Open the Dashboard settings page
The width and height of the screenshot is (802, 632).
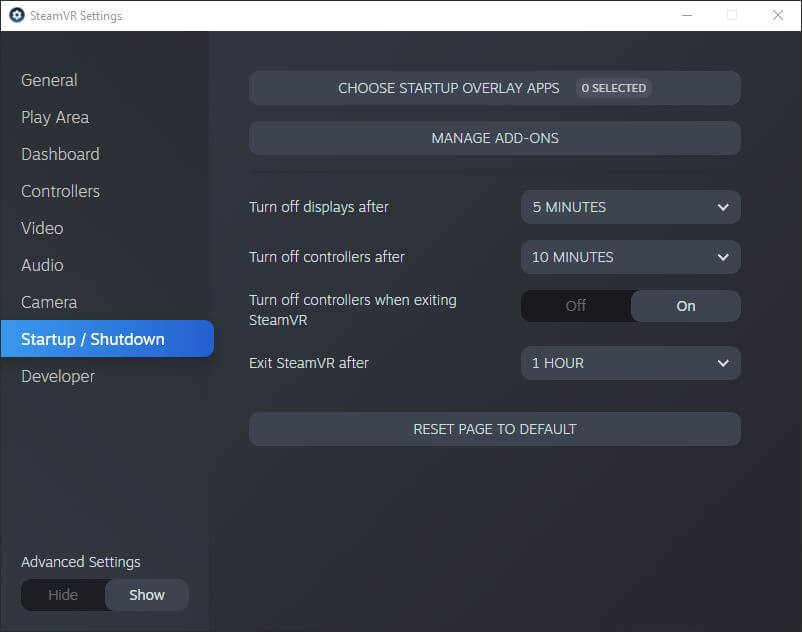point(60,154)
